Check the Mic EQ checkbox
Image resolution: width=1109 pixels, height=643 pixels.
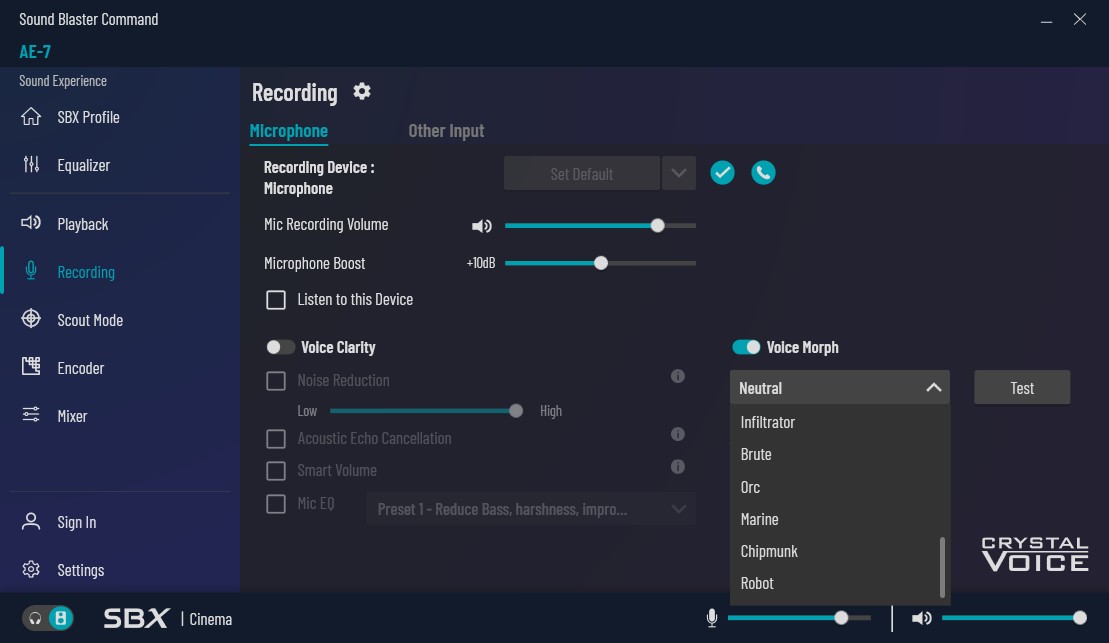point(276,504)
